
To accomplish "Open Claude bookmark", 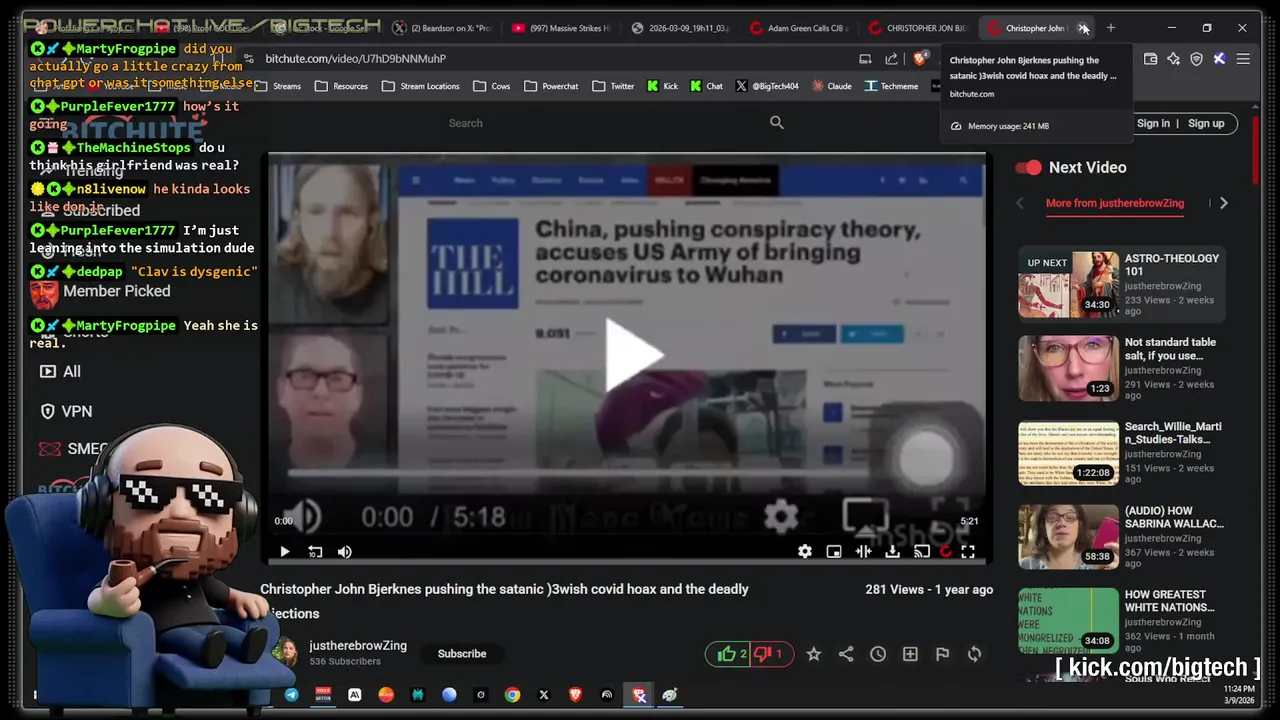I will 831,86.
